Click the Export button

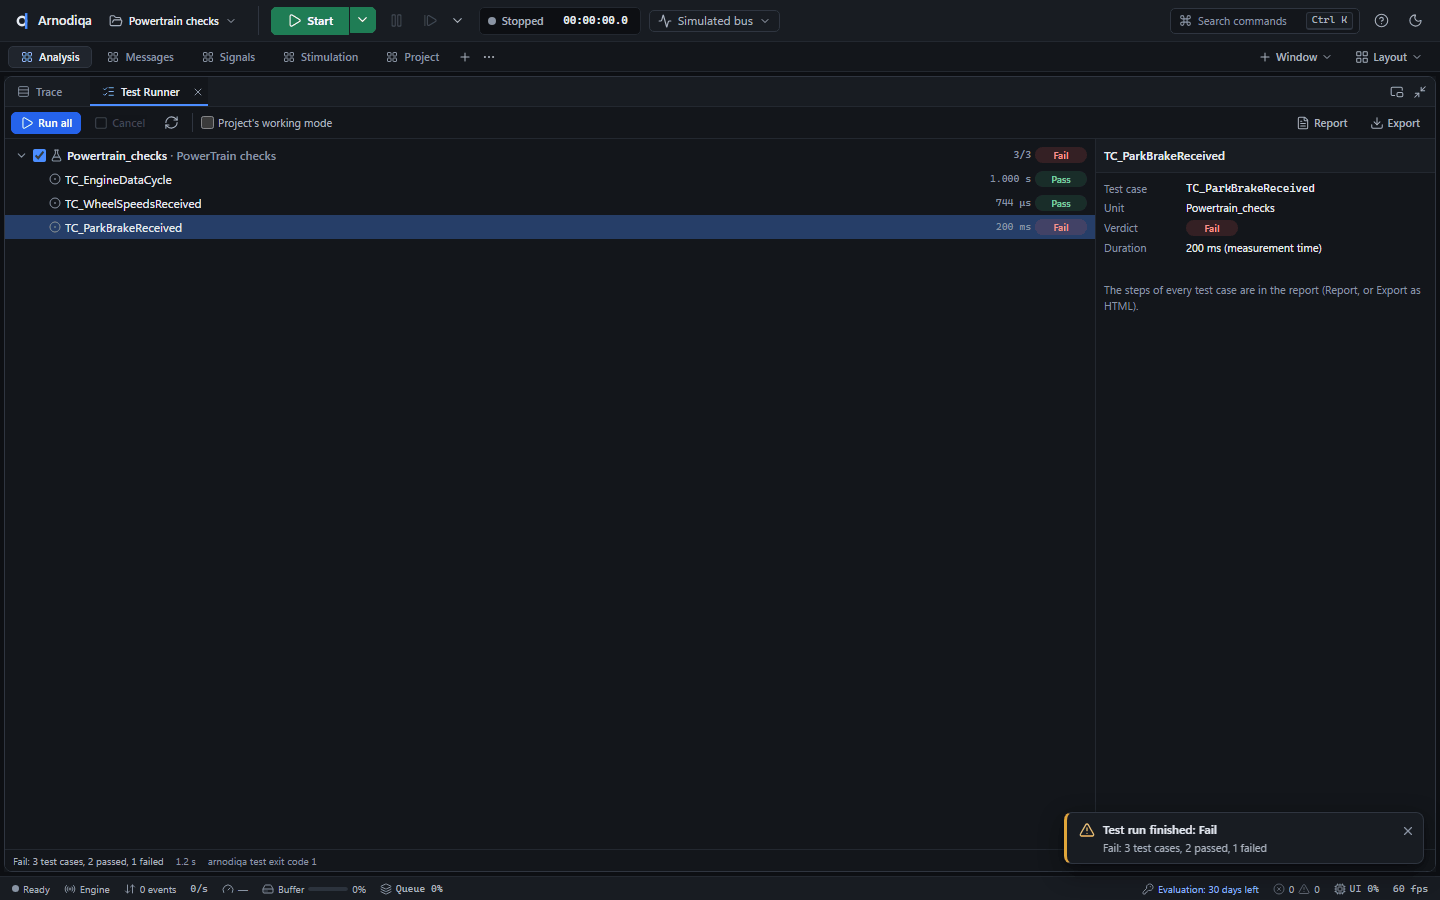tap(1395, 123)
